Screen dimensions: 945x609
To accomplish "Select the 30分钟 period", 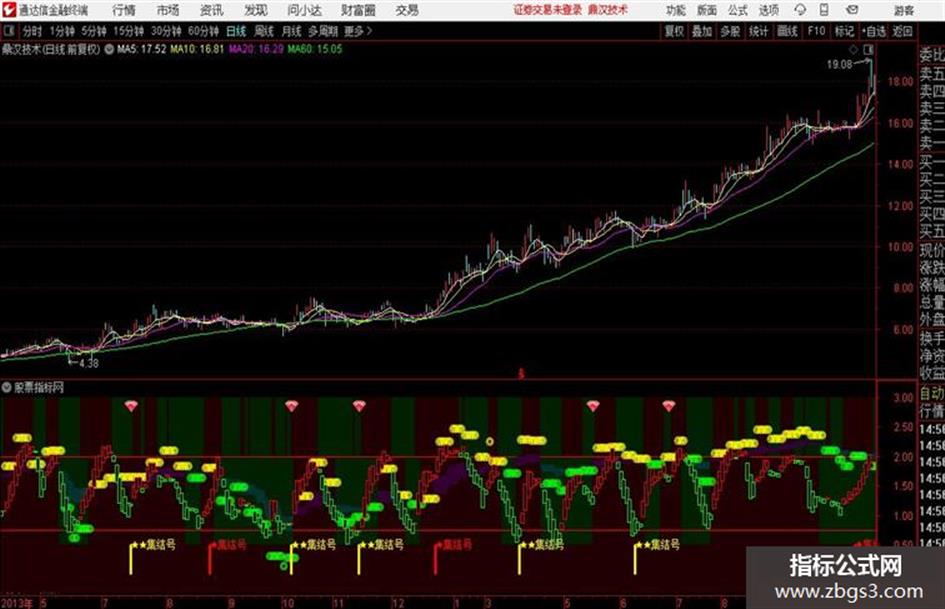I will (x=166, y=31).
